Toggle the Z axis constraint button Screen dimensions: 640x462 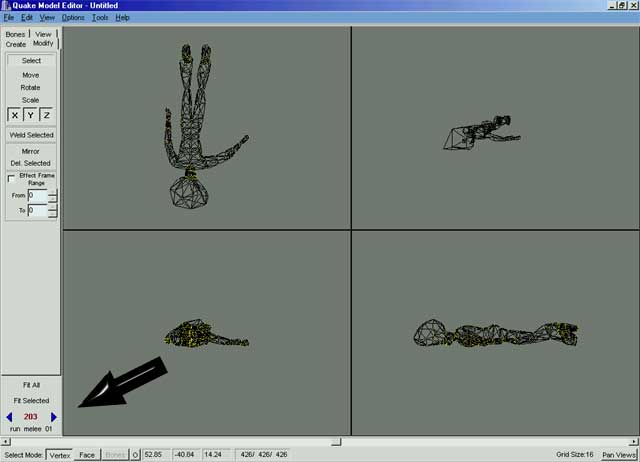coord(46,115)
